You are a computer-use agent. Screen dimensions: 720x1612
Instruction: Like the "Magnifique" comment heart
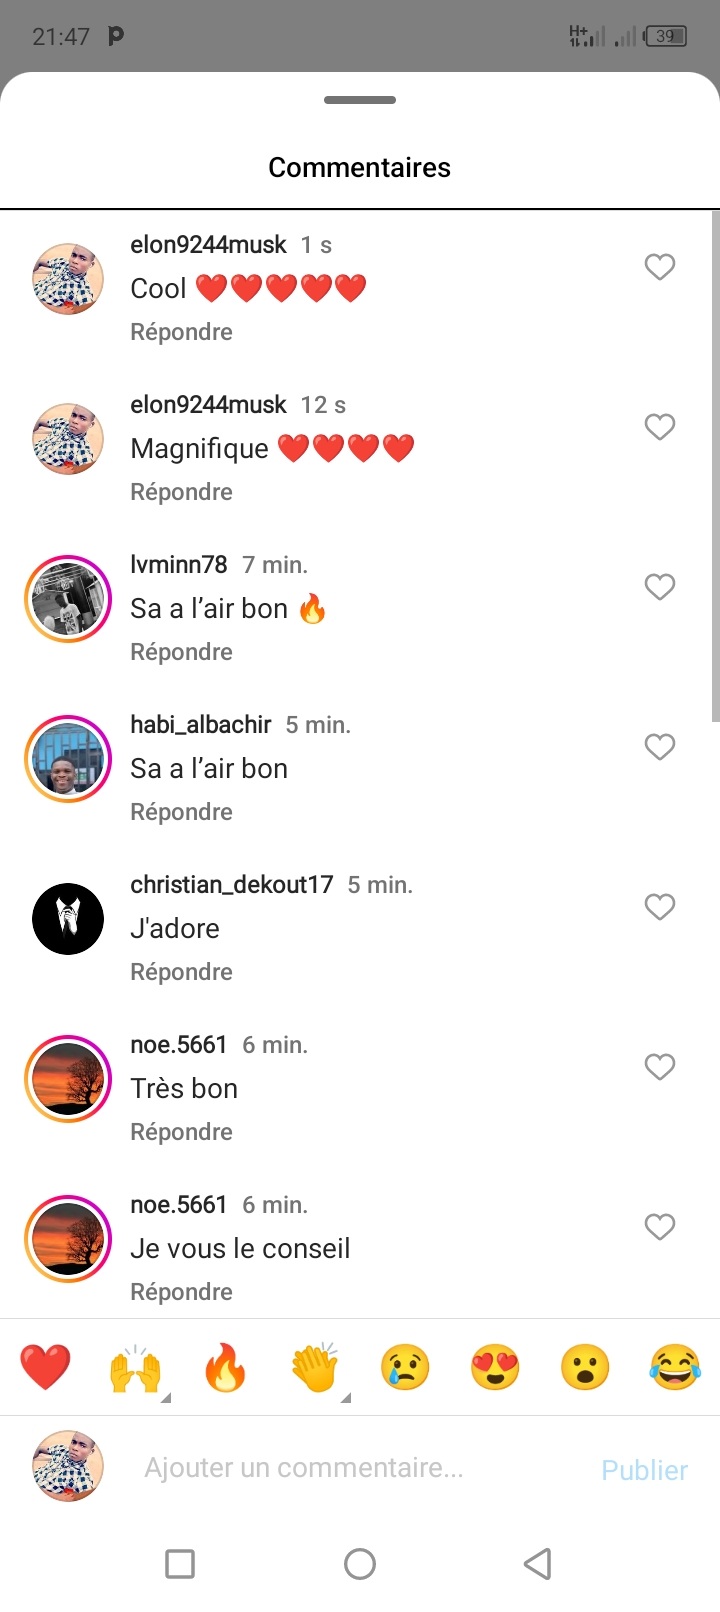coord(659,427)
